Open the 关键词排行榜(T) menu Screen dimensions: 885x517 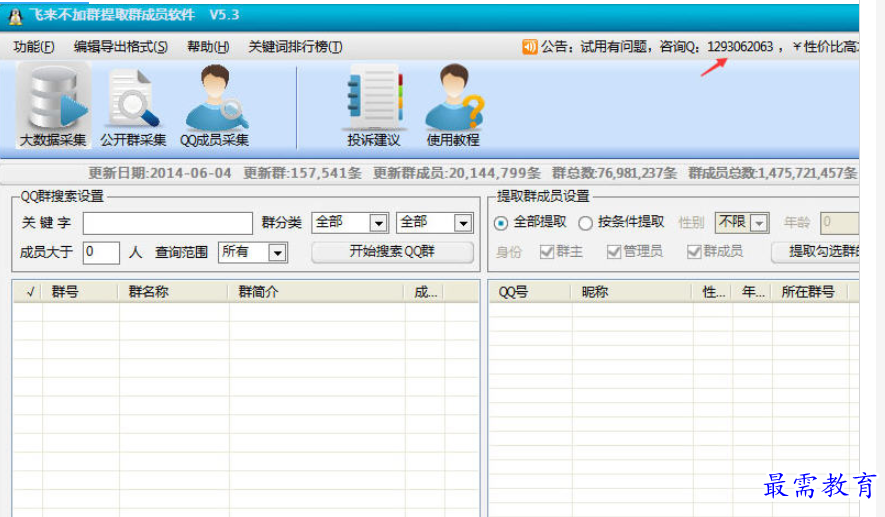295,47
